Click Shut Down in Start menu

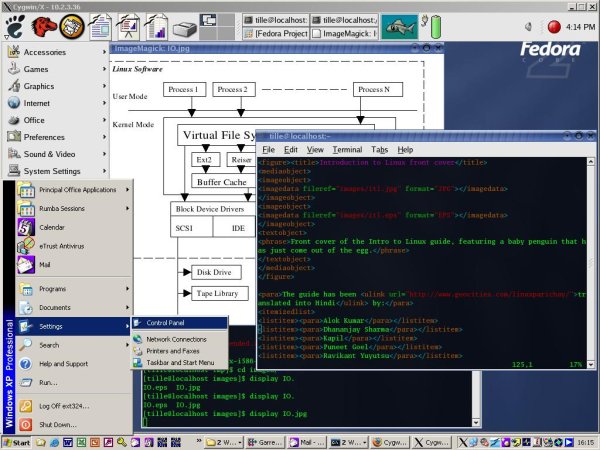coord(57,424)
